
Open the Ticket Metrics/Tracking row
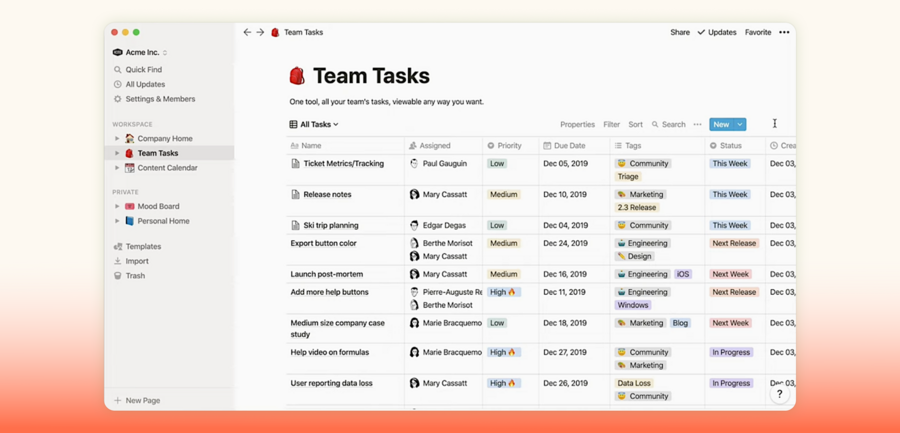(x=343, y=163)
